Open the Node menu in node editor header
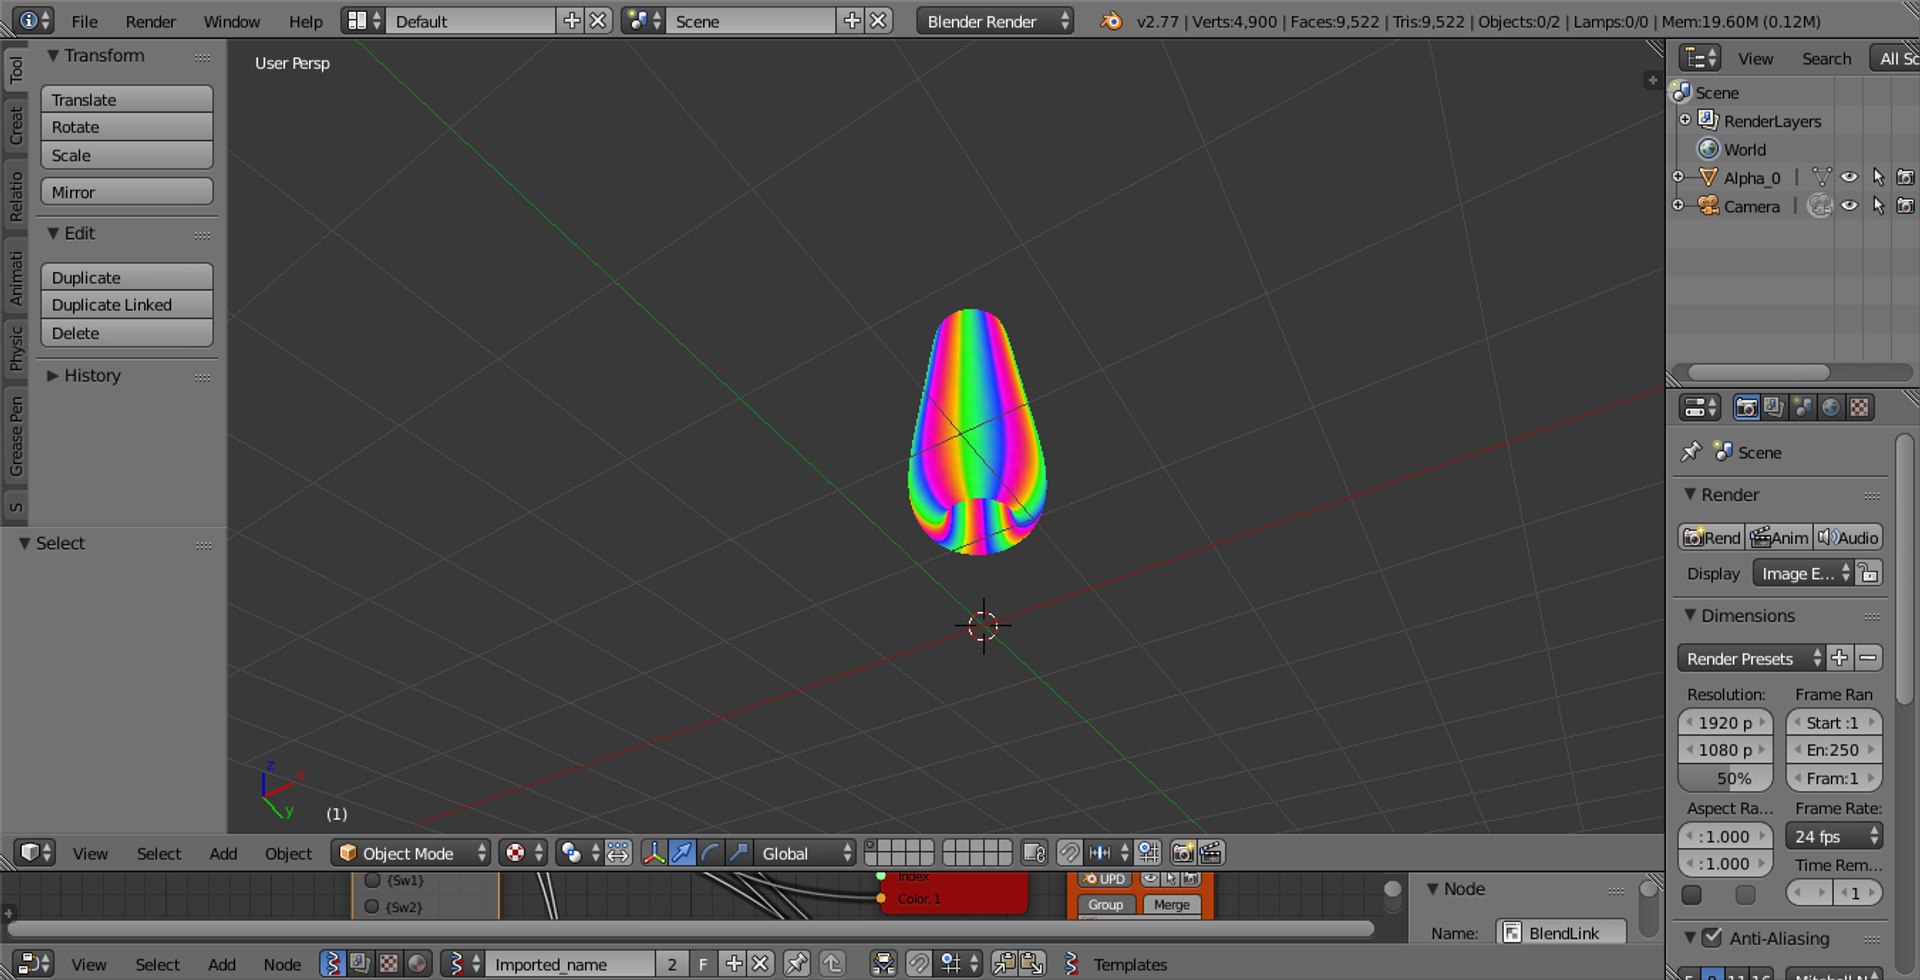The height and width of the screenshot is (980, 1920). point(282,964)
